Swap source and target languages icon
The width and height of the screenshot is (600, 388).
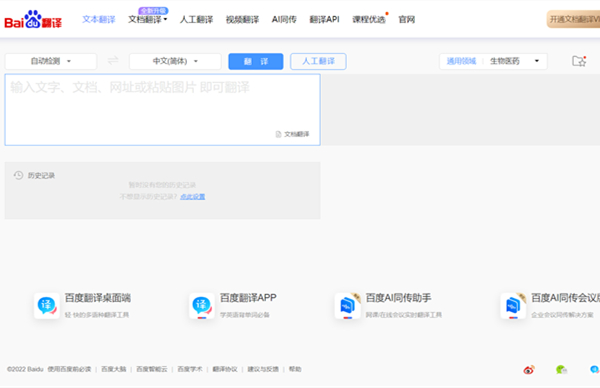(x=113, y=60)
